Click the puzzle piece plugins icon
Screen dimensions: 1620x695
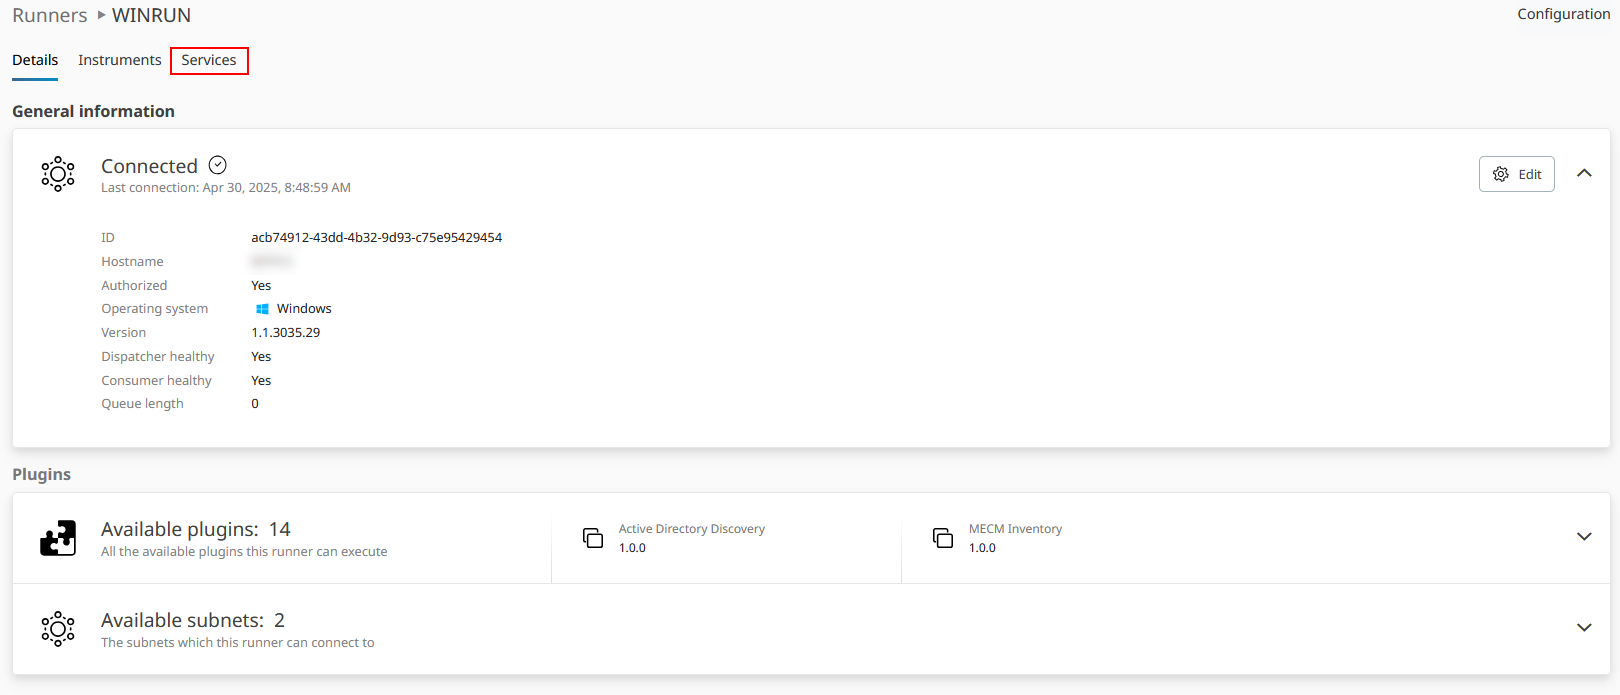[58, 538]
